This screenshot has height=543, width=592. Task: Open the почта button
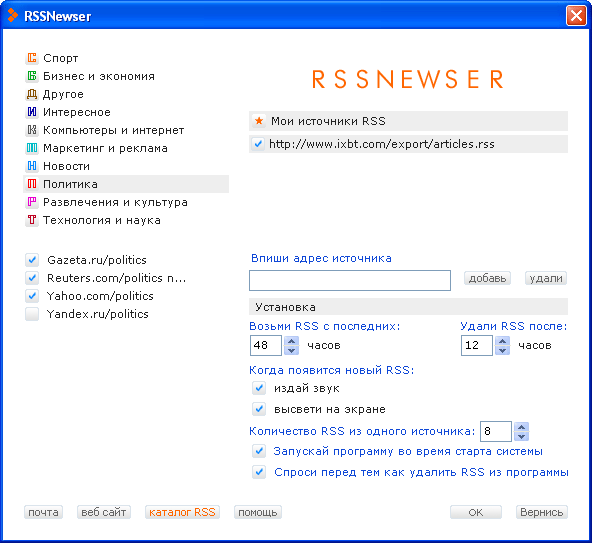click(43, 512)
